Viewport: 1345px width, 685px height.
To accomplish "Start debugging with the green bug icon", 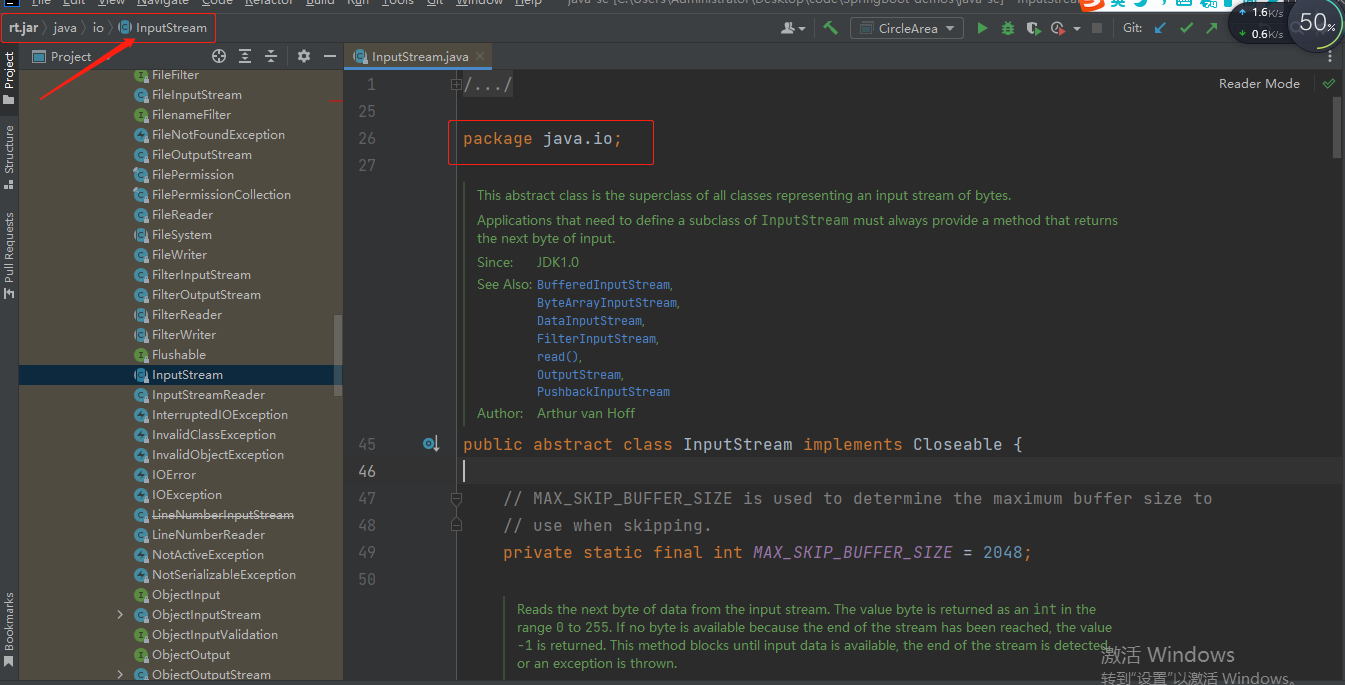I will pyautogui.click(x=1008, y=28).
